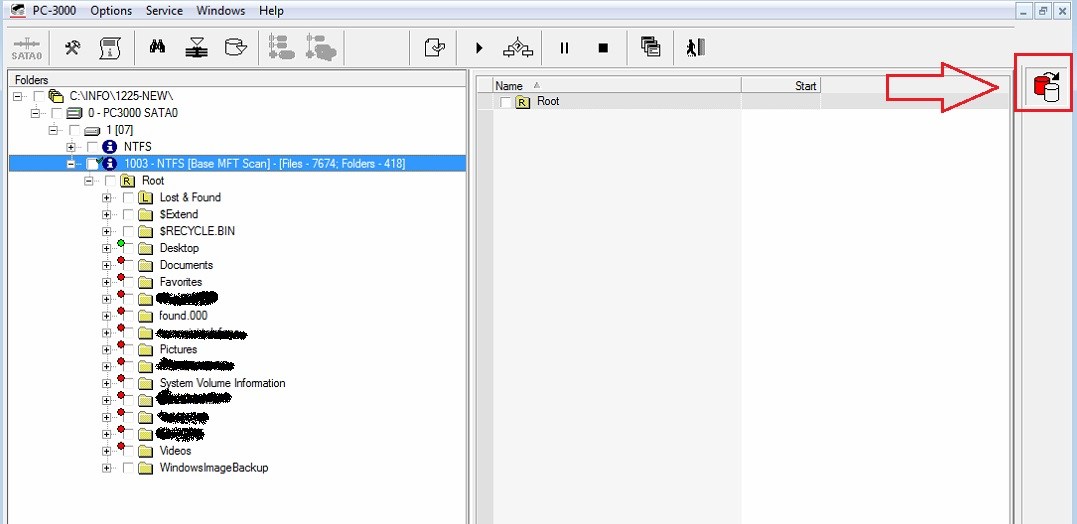Expand the Lost & Found folder
Image resolution: width=1077 pixels, height=524 pixels.
click(x=106, y=198)
